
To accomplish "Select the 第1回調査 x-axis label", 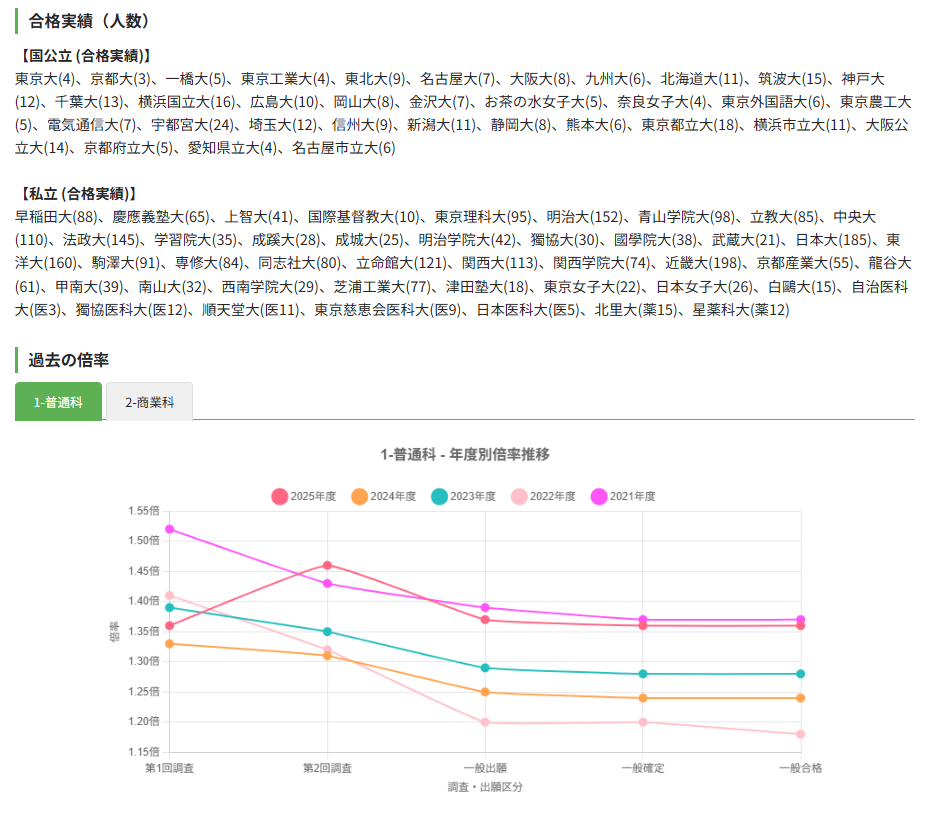I will click(x=170, y=768).
